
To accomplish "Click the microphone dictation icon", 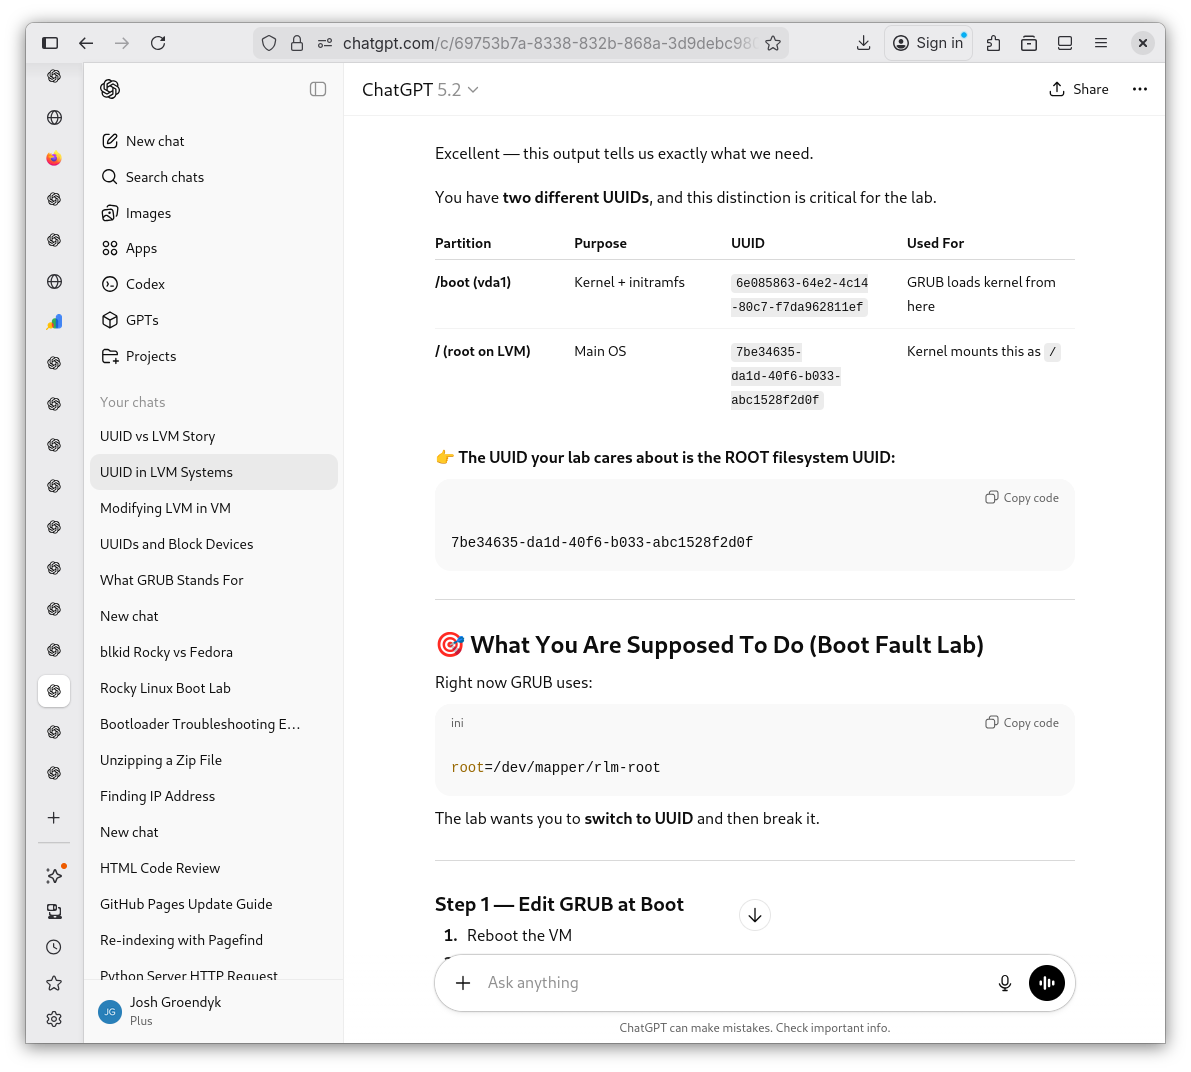I will click(1005, 983).
